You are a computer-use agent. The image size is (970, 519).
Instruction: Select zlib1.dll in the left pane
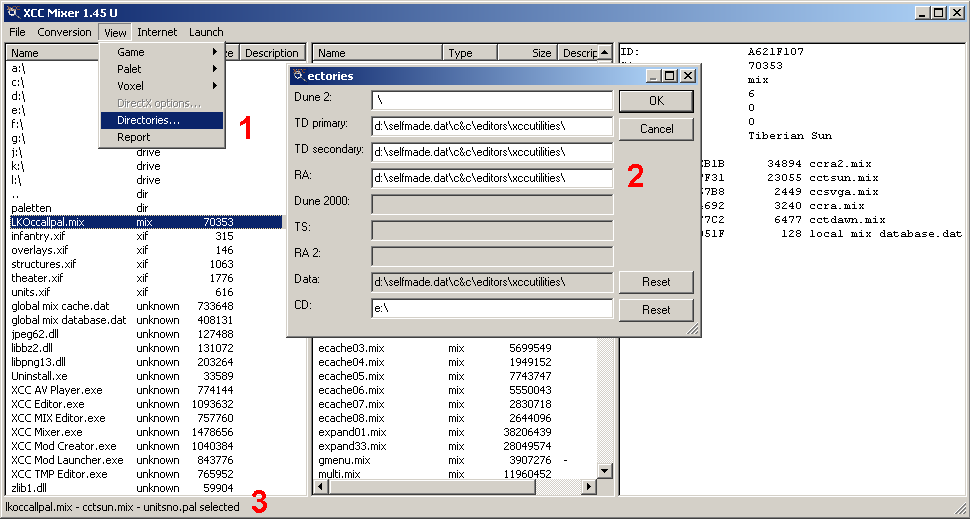click(28, 488)
